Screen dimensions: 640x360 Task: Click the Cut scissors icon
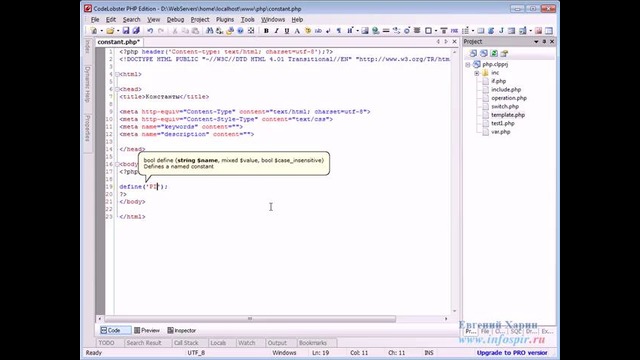click(x=175, y=31)
